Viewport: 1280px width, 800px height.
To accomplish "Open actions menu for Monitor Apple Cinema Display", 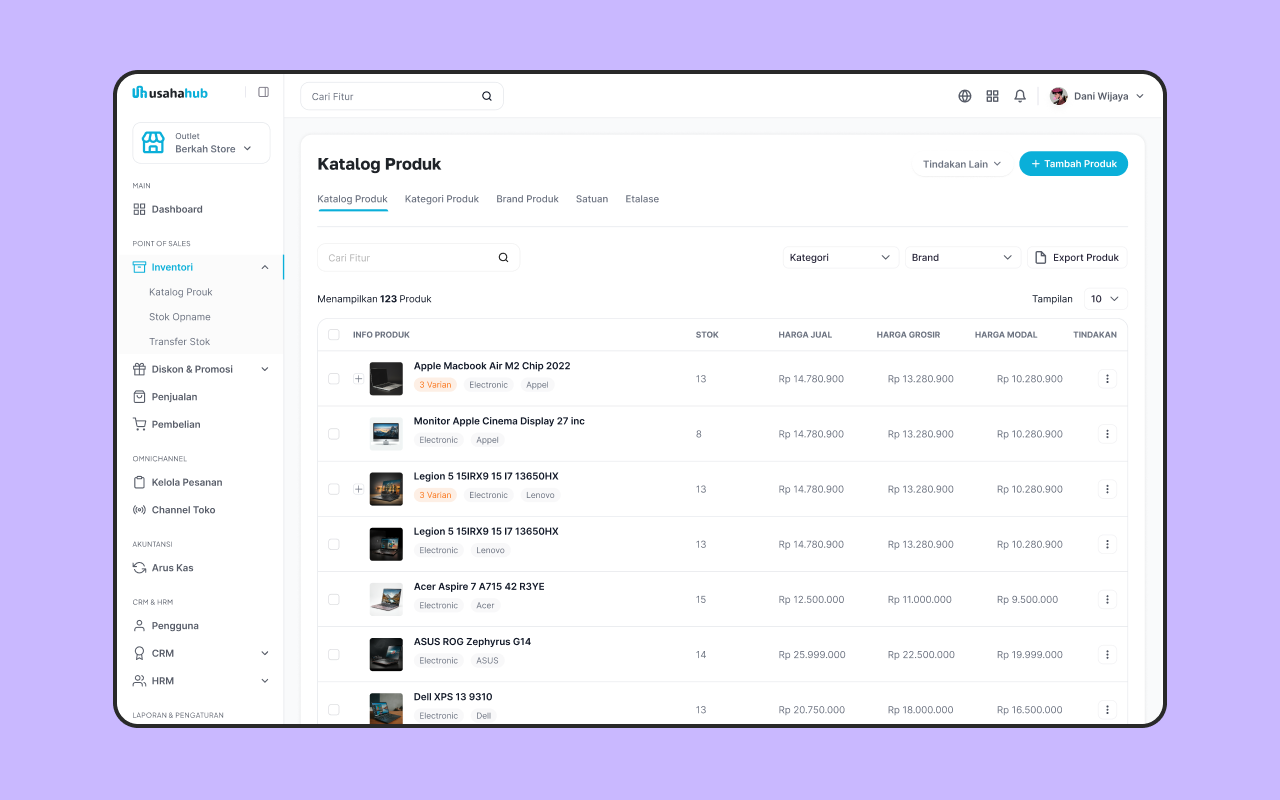I will coord(1107,434).
